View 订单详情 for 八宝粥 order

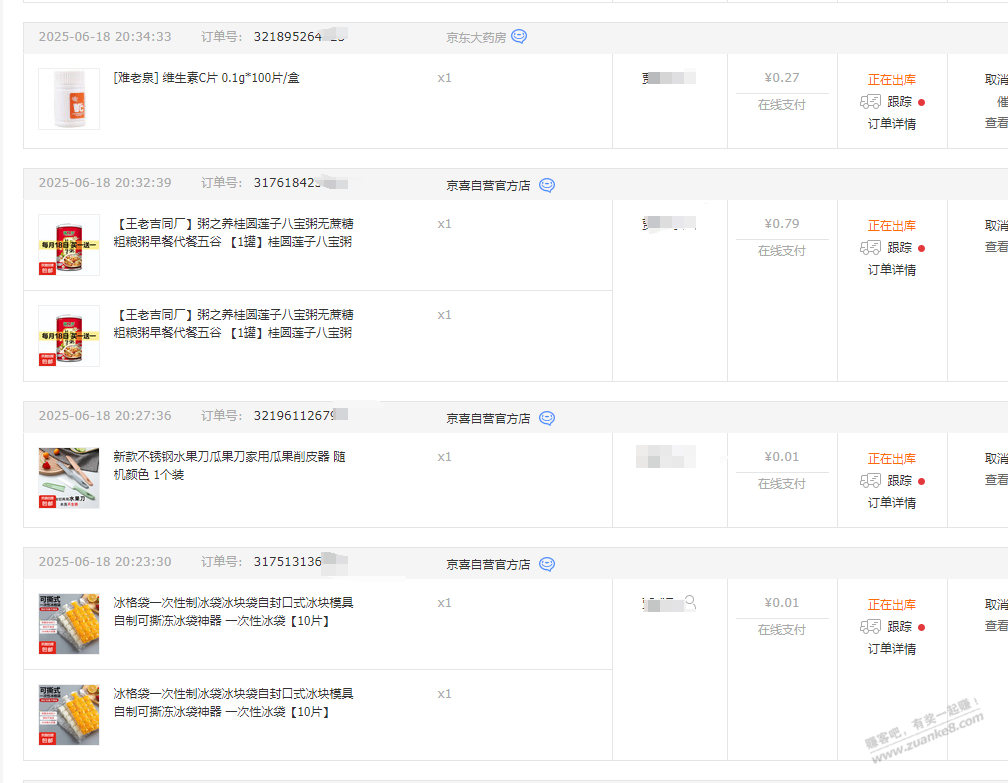pos(892,269)
